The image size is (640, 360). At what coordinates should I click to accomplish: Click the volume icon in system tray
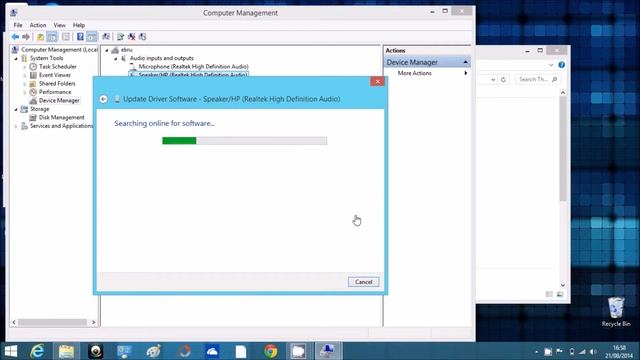pyautogui.click(x=593, y=351)
